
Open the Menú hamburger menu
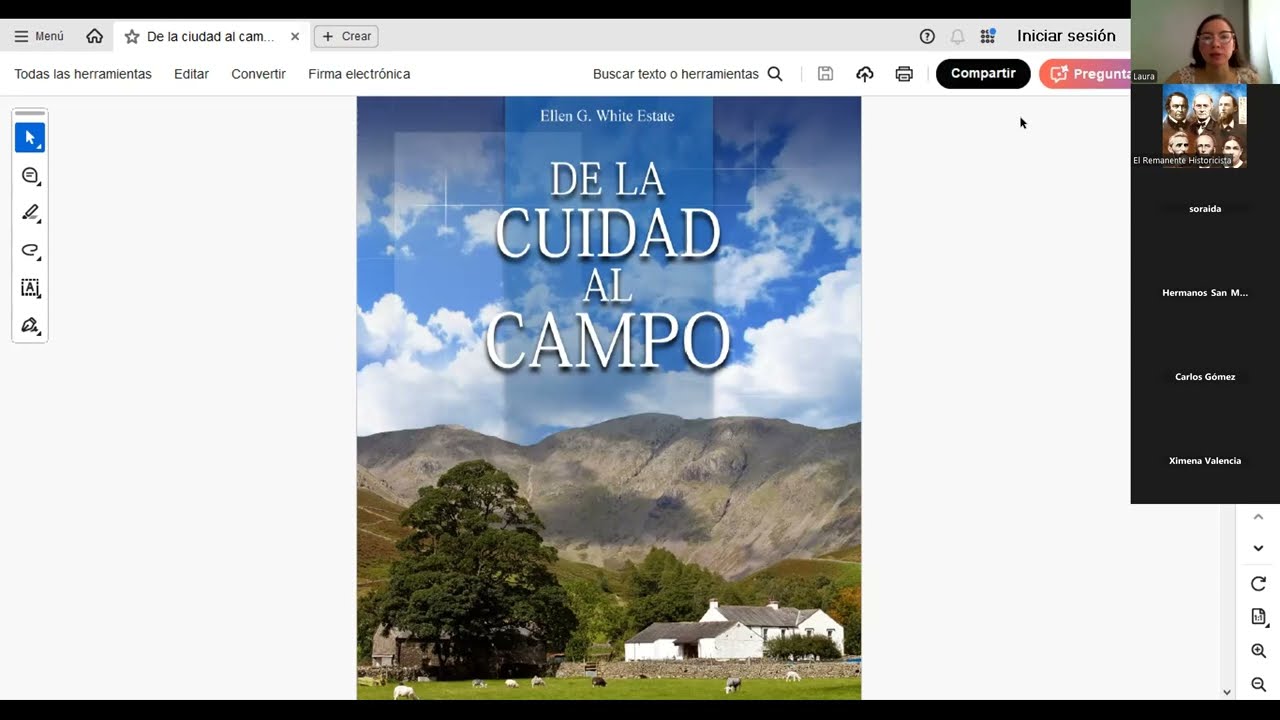39,36
